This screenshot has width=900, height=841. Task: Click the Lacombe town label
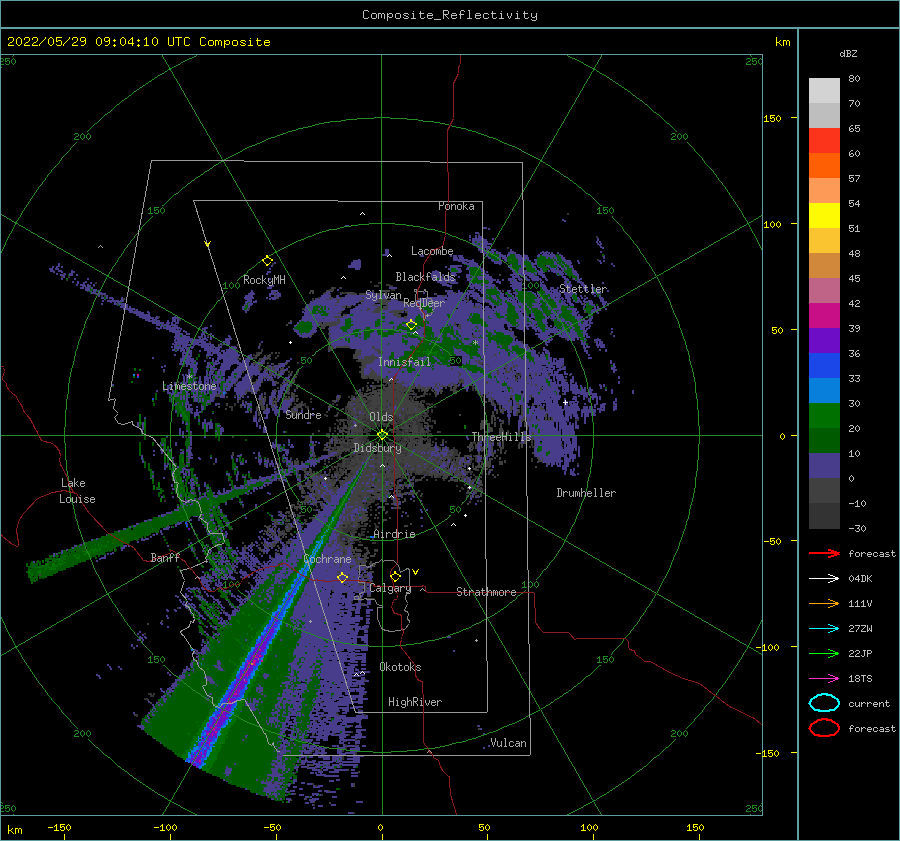point(432,251)
